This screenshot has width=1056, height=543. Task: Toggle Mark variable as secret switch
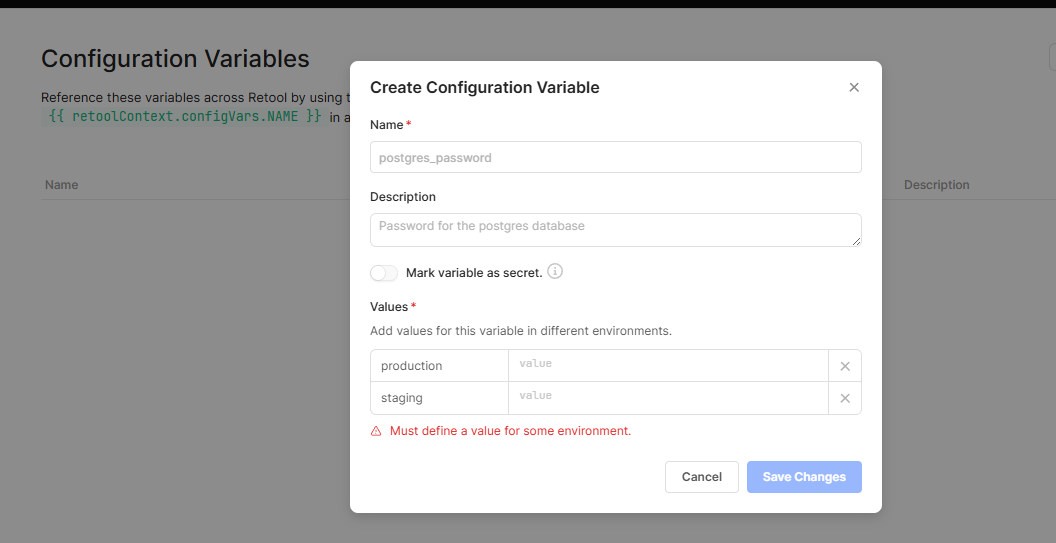coord(384,273)
